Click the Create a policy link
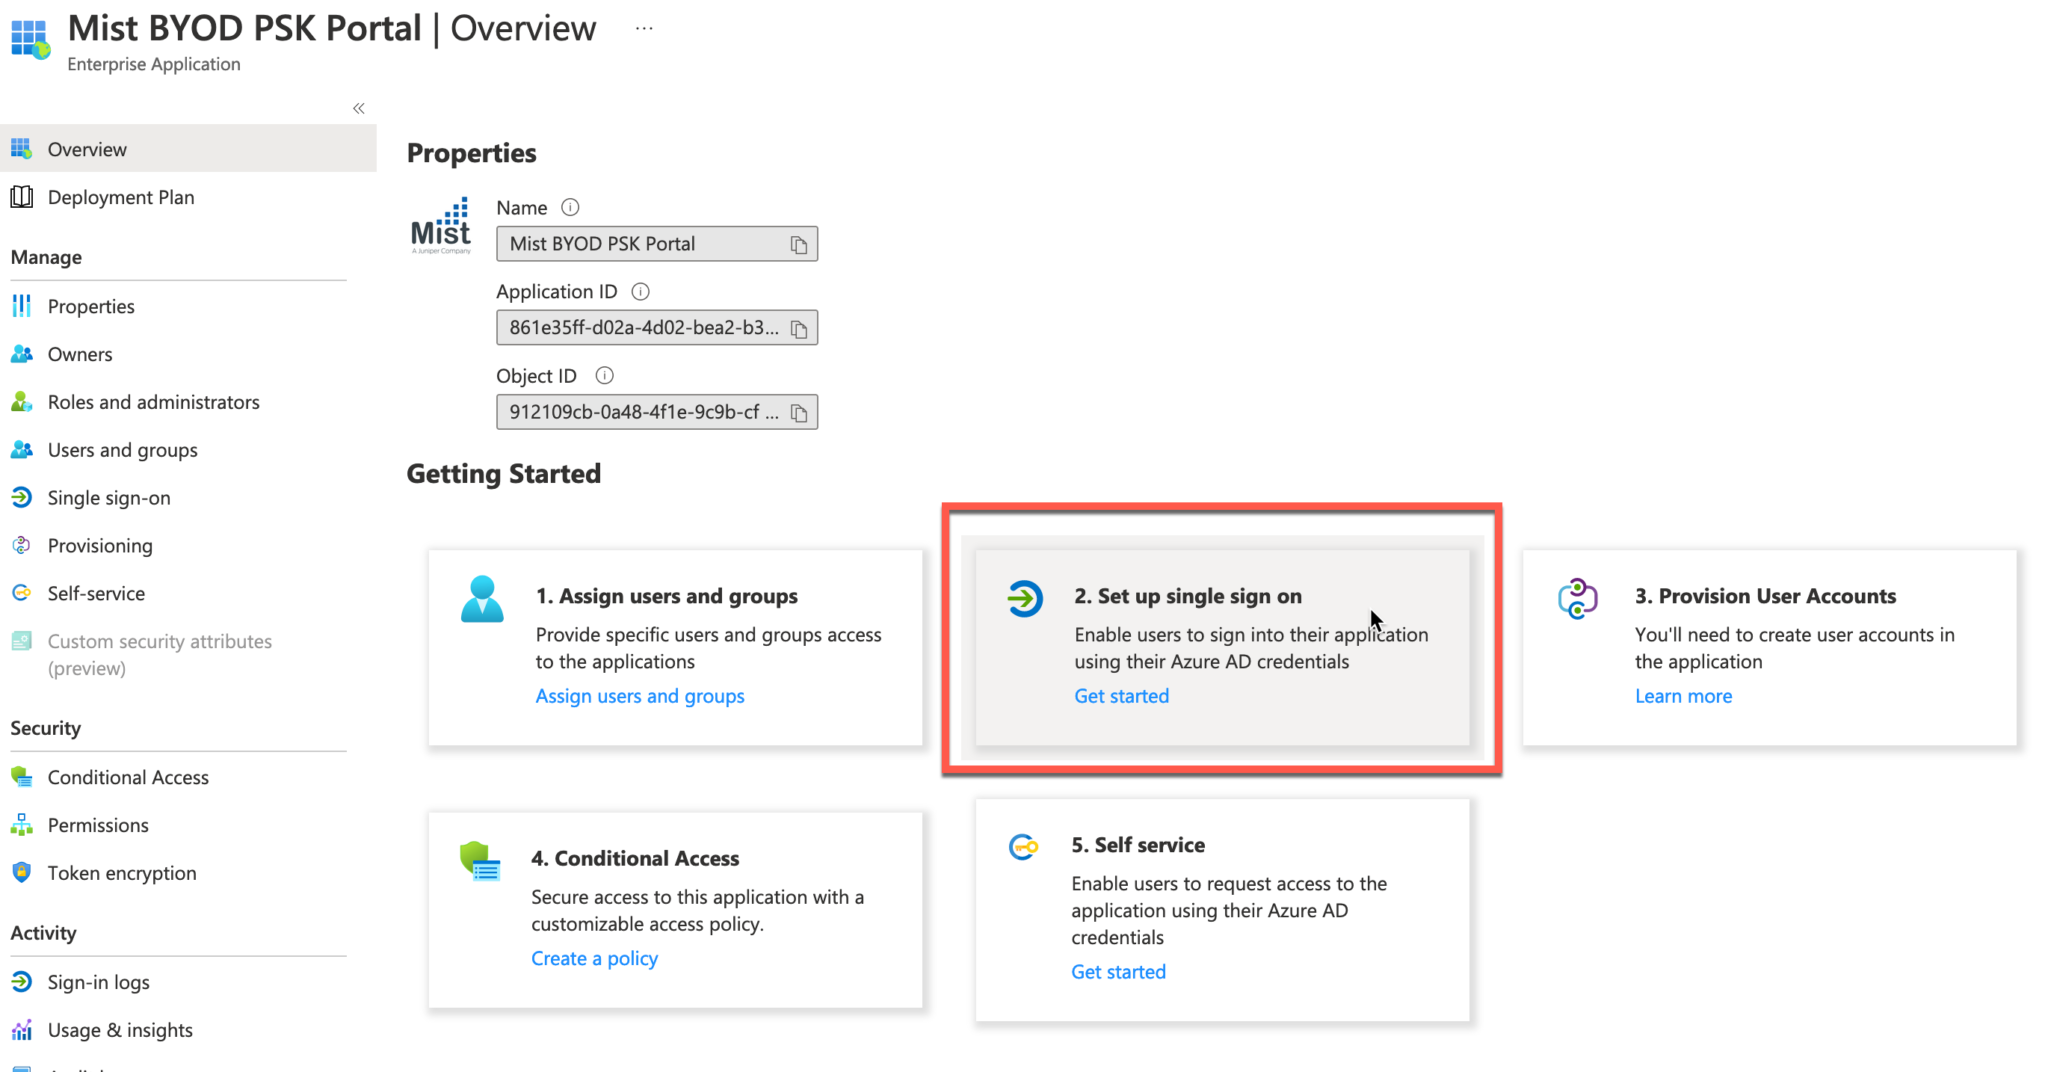The height and width of the screenshot is (1072, 2048). pyautogui.click(x=594, y=958)
